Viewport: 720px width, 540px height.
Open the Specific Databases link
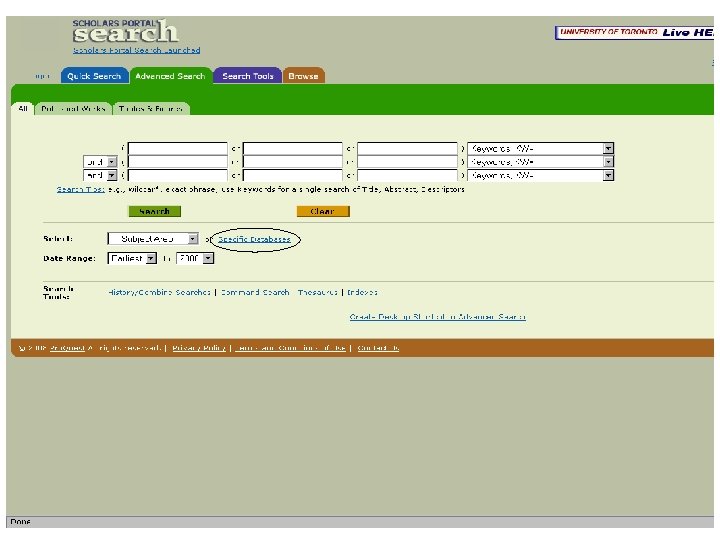click(254, 239)
